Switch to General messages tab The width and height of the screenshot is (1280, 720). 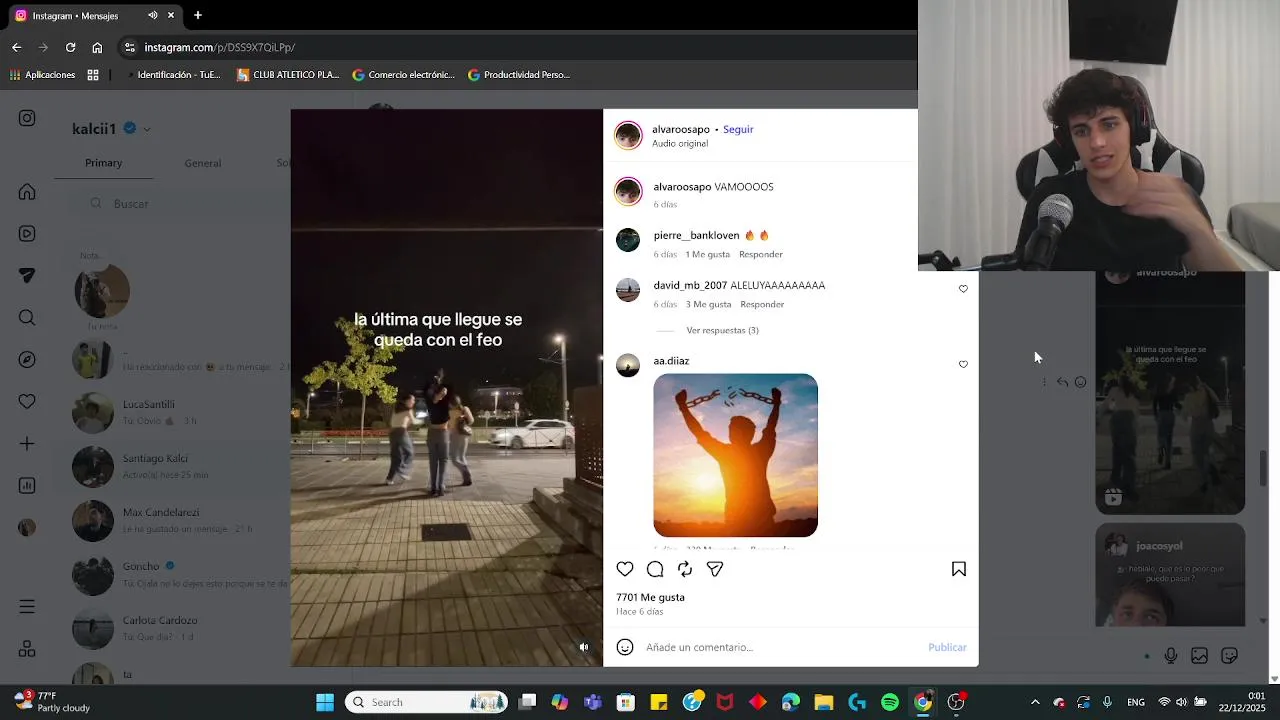tap(202, 163)
